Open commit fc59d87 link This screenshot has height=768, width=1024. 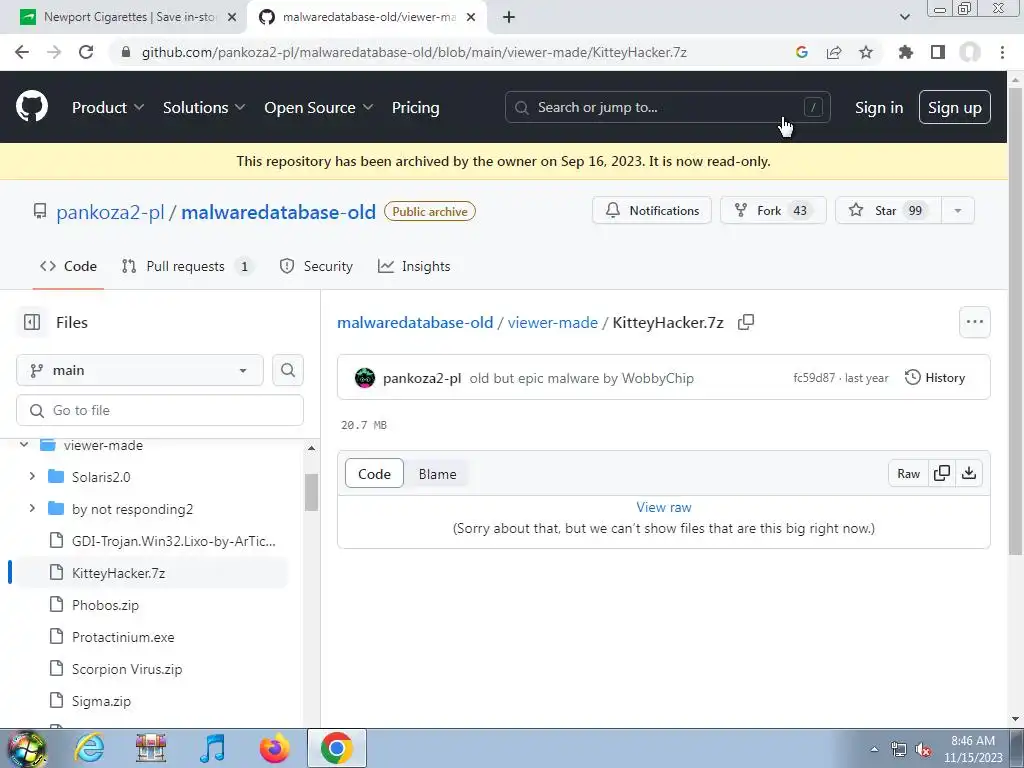pyautogui.click(x=814, y=378)
